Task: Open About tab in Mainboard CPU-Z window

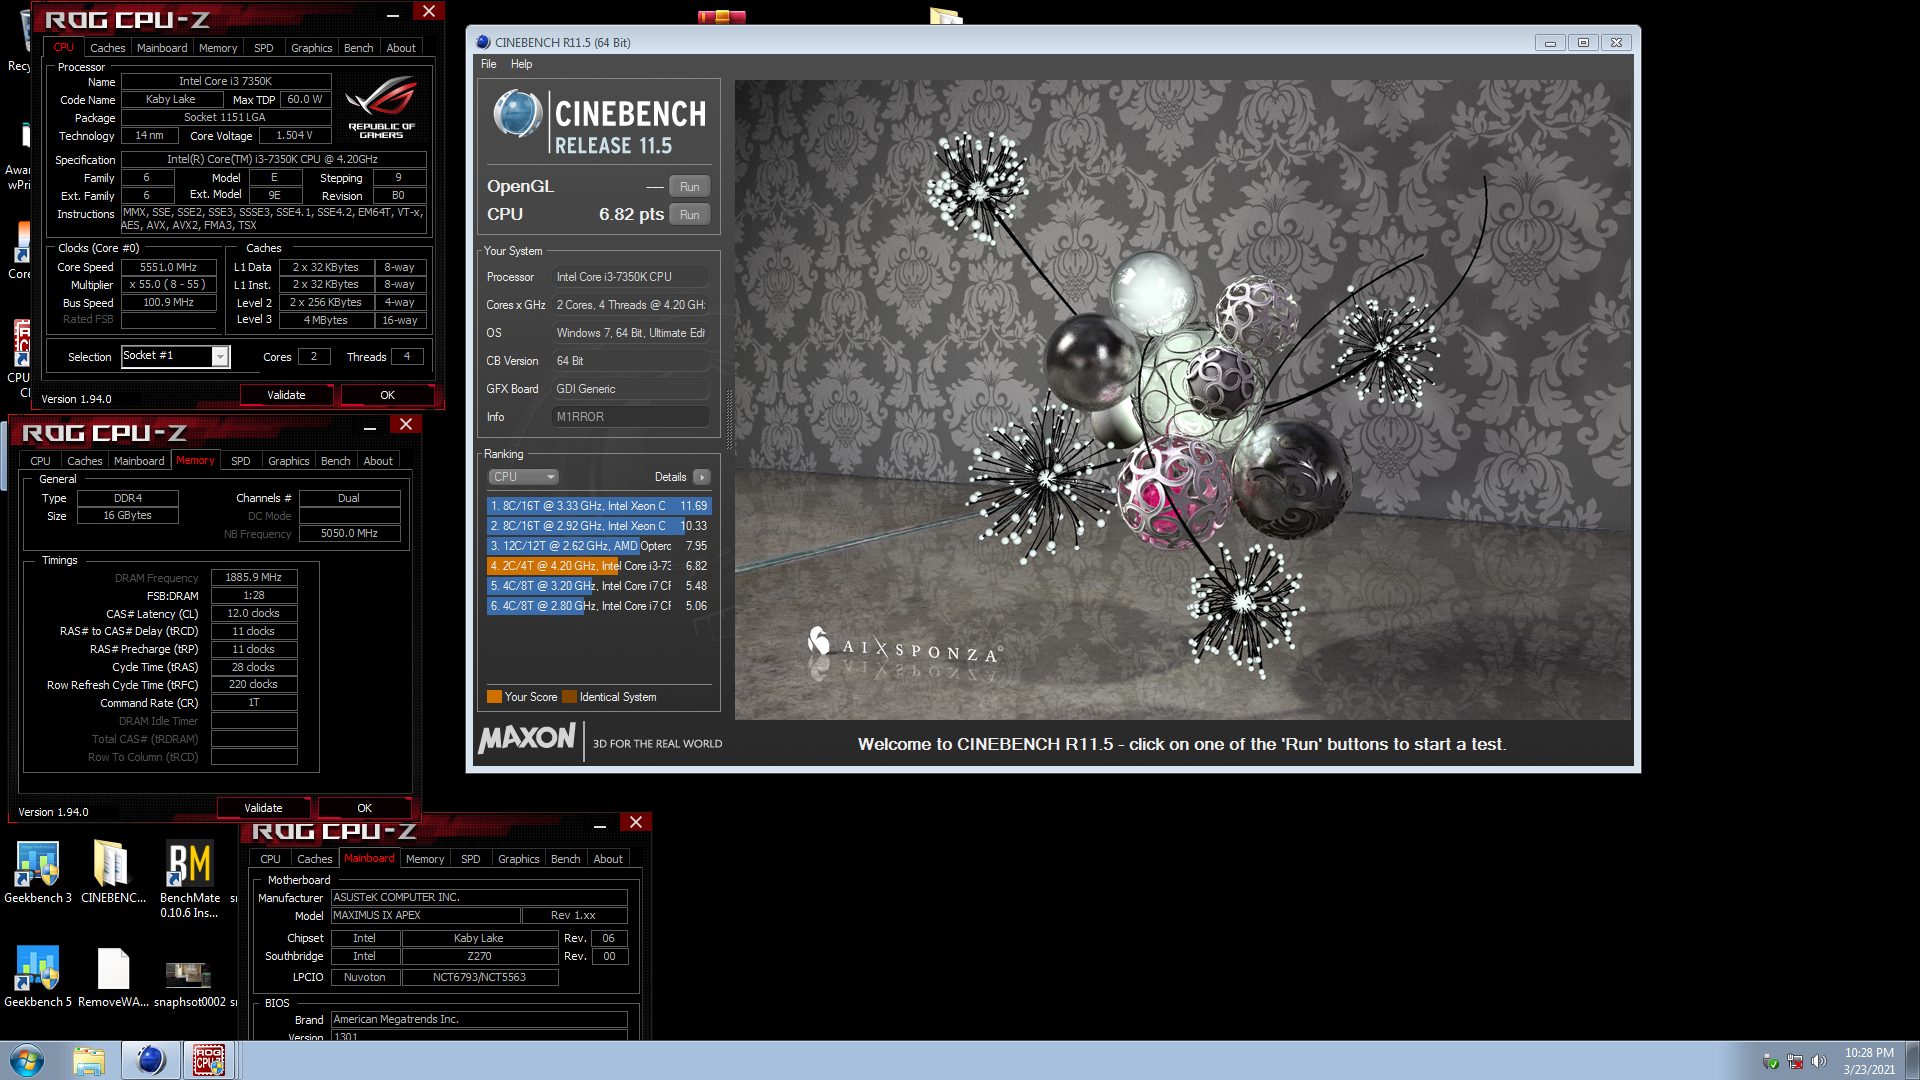Action: [608, 859]
